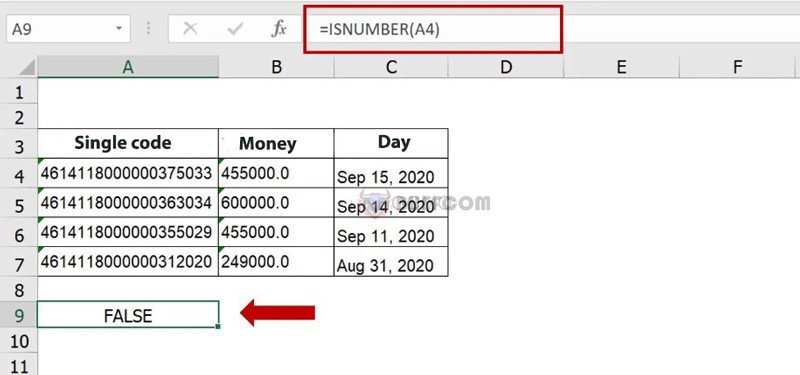The image size is (800, 375).
Task: Select the Aug 31, 2020 date cell
Action: tap(391, 262)
